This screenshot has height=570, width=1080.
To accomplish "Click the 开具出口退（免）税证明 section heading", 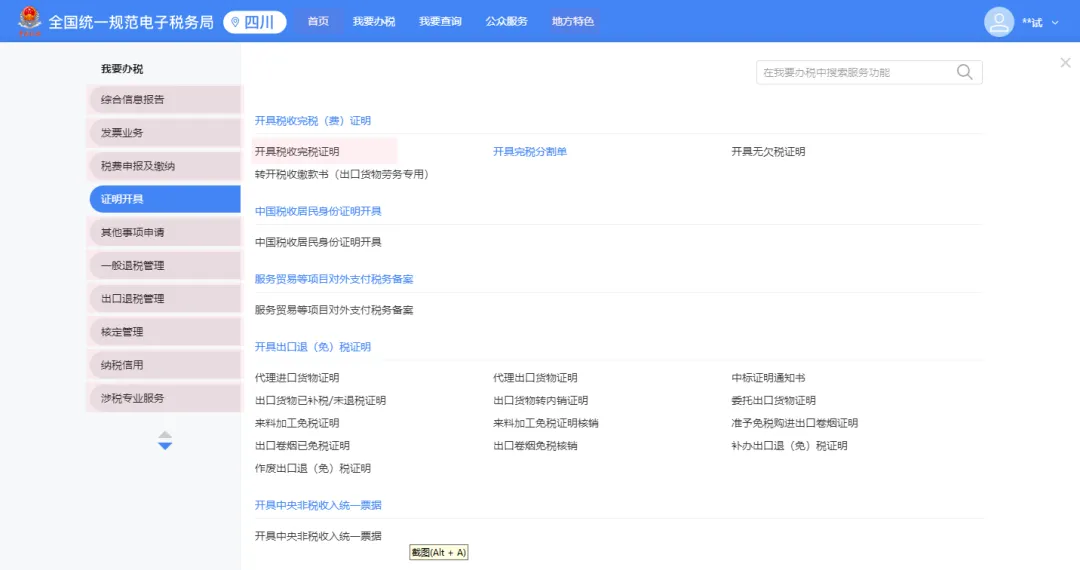I will (x=313, y=346).
